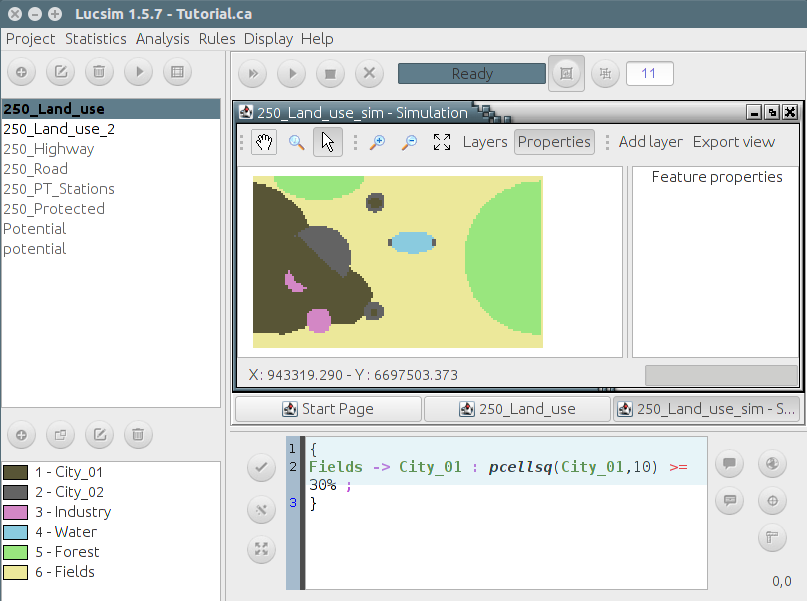The image size is (807, 601).
Task: Select the pointer selection tool
Action: pos(328,142)
